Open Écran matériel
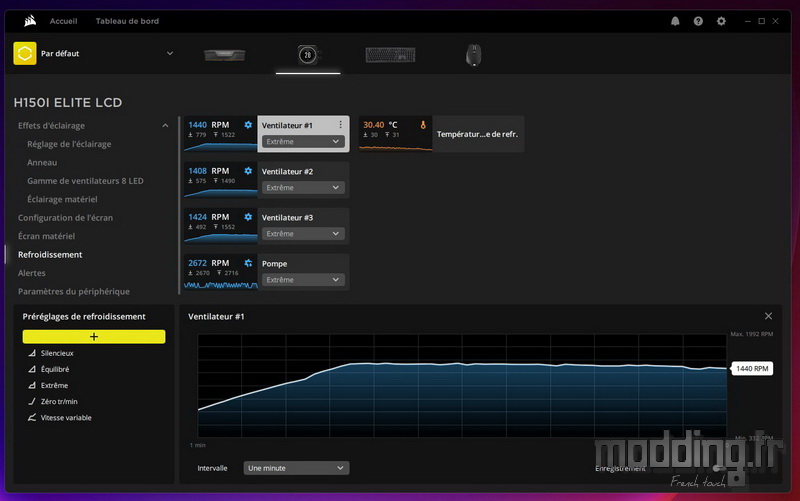The image size is (800, 501). click(46, 236)
